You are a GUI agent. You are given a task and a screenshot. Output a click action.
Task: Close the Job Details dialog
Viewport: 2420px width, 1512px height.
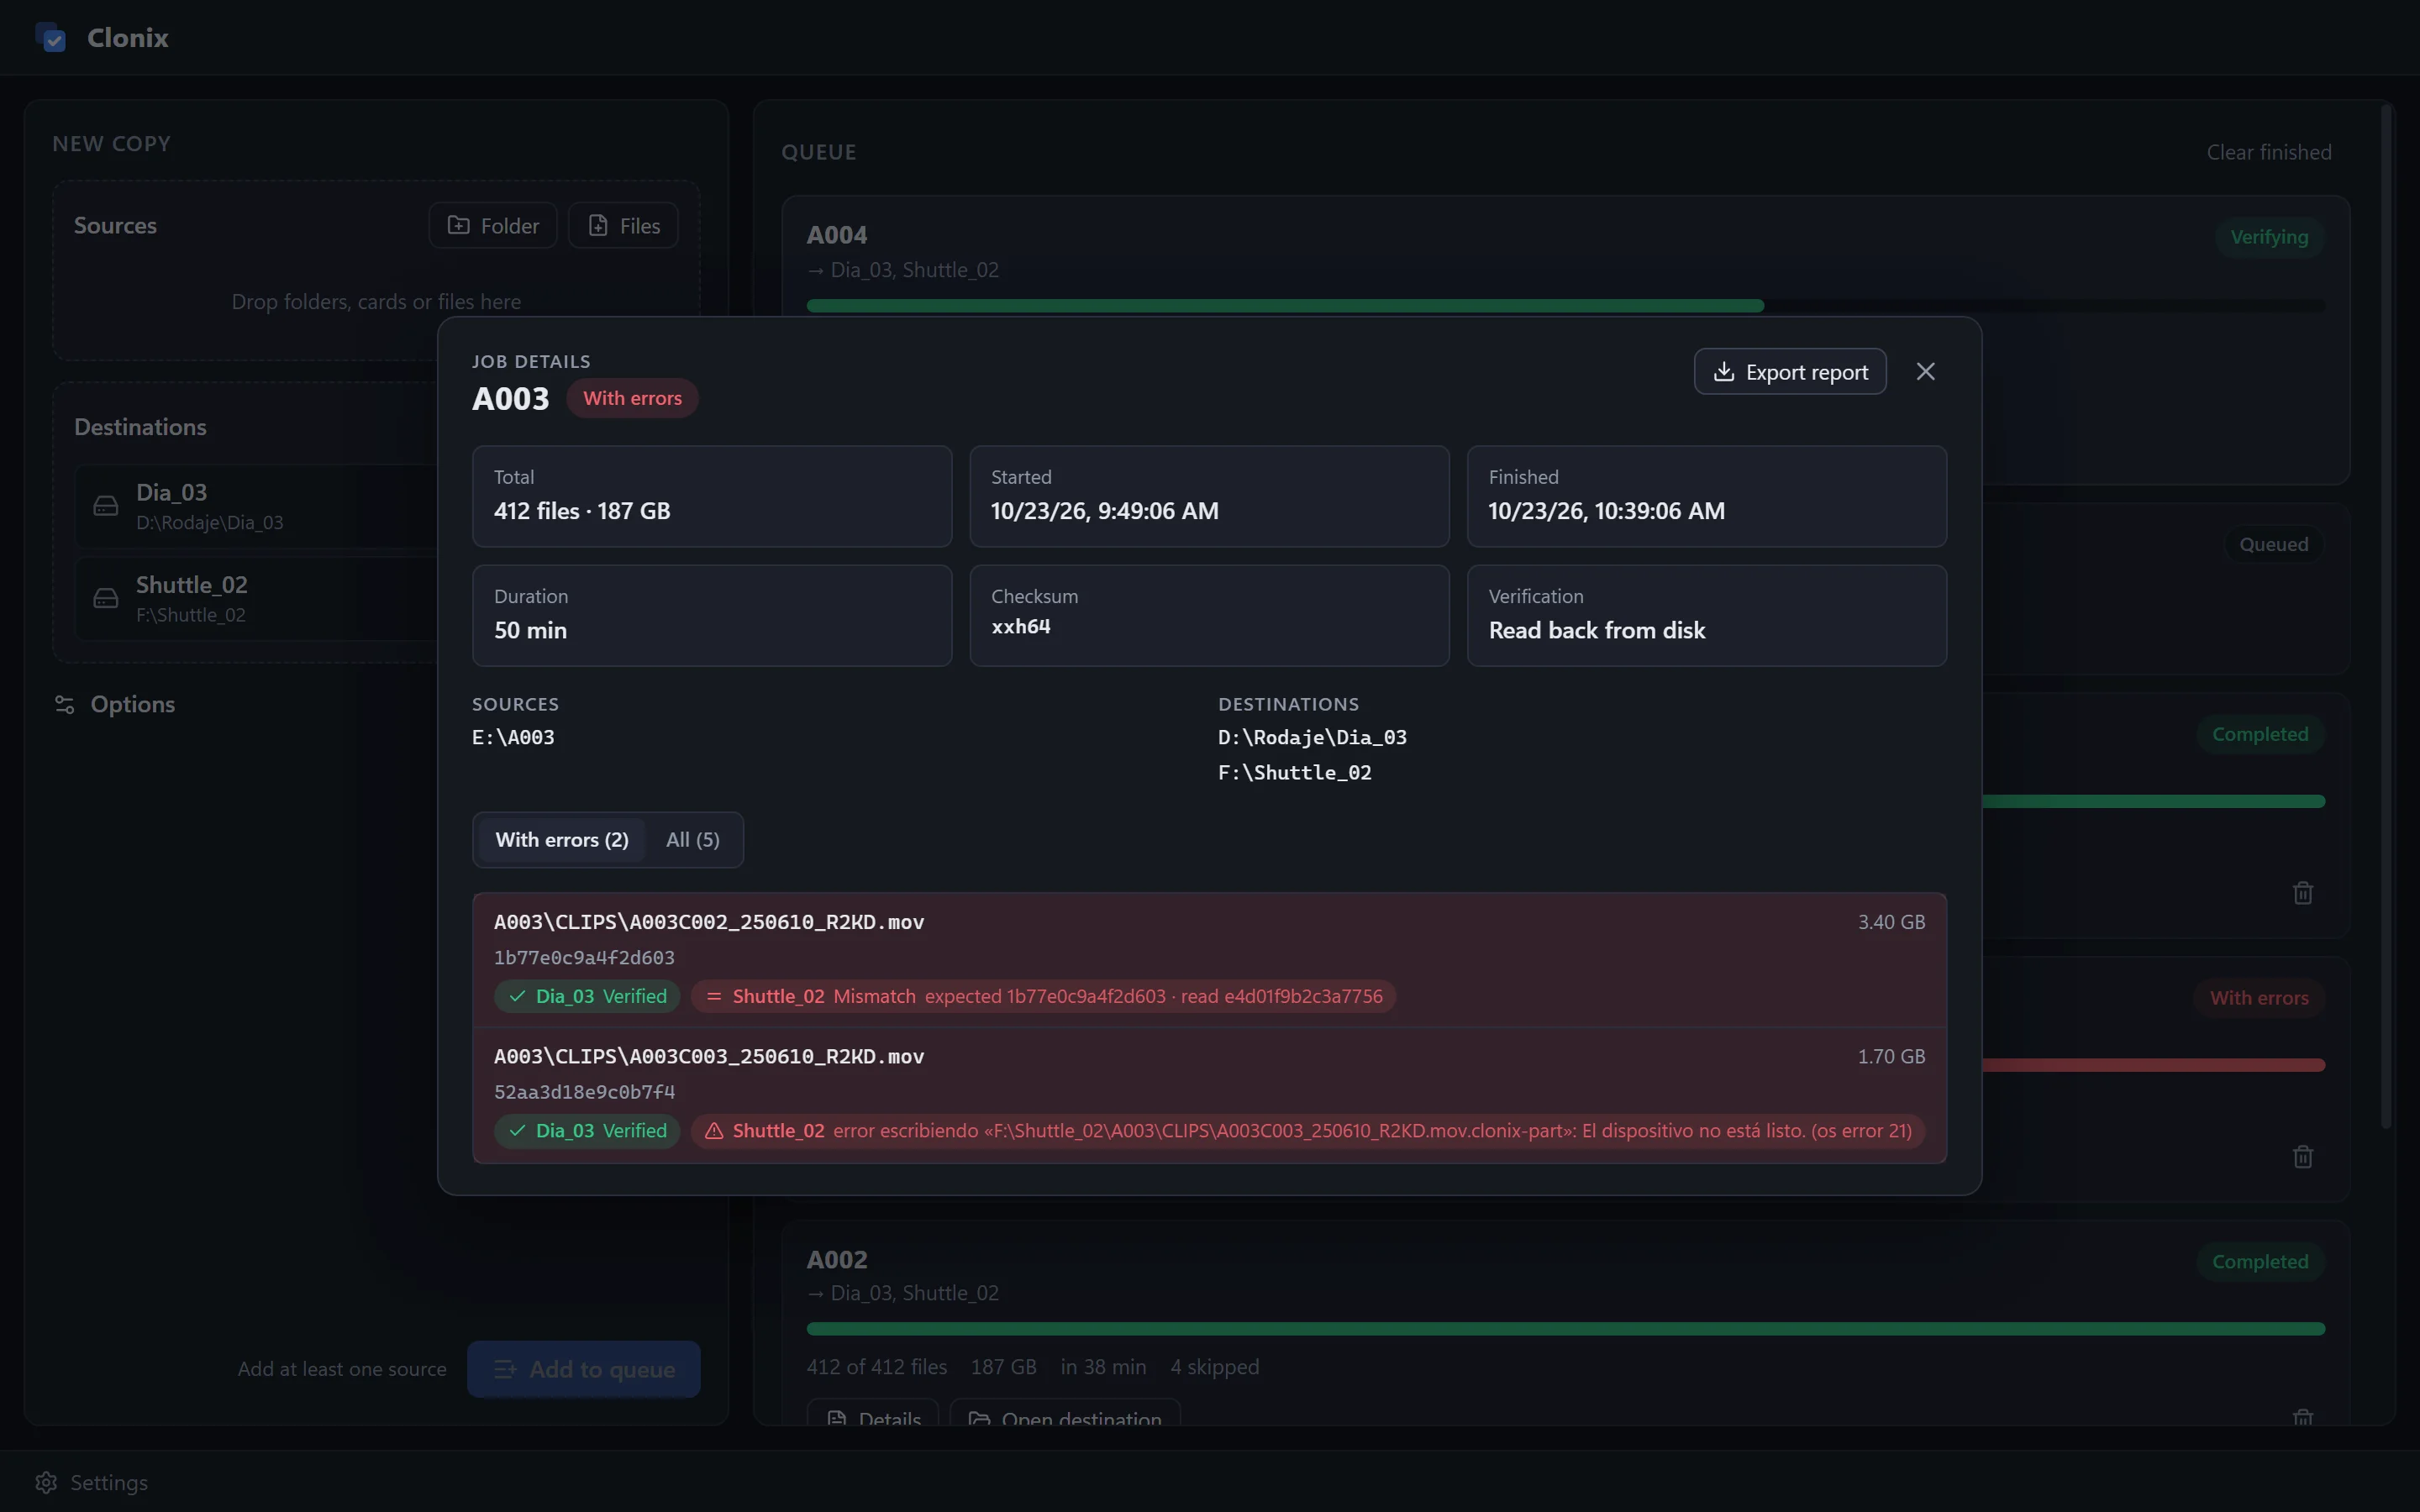click(1925, 372)
